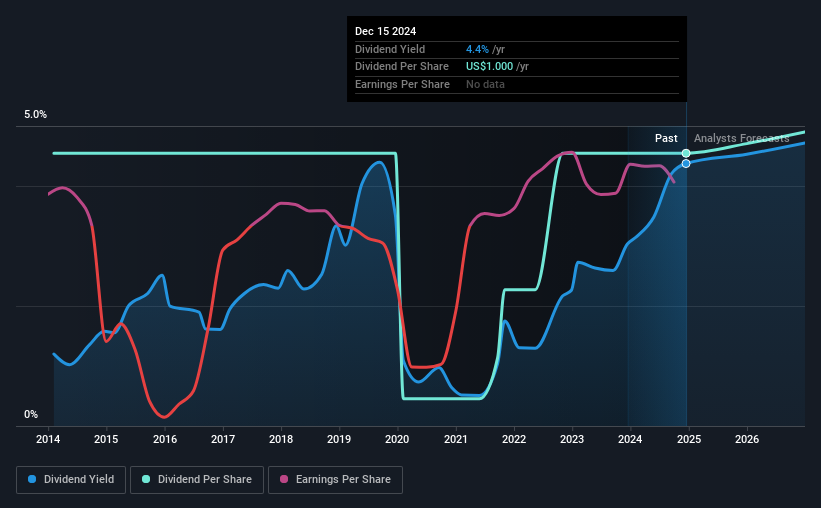Click the 2026 x-axis label
Screen dimensions: 821x508
coord(747,439)
